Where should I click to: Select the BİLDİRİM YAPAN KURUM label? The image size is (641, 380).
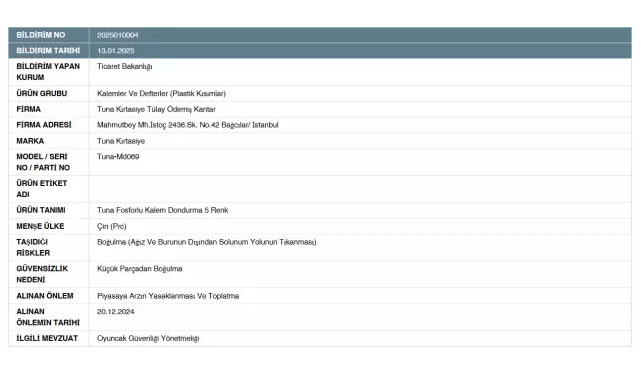(x=48, y=72)
